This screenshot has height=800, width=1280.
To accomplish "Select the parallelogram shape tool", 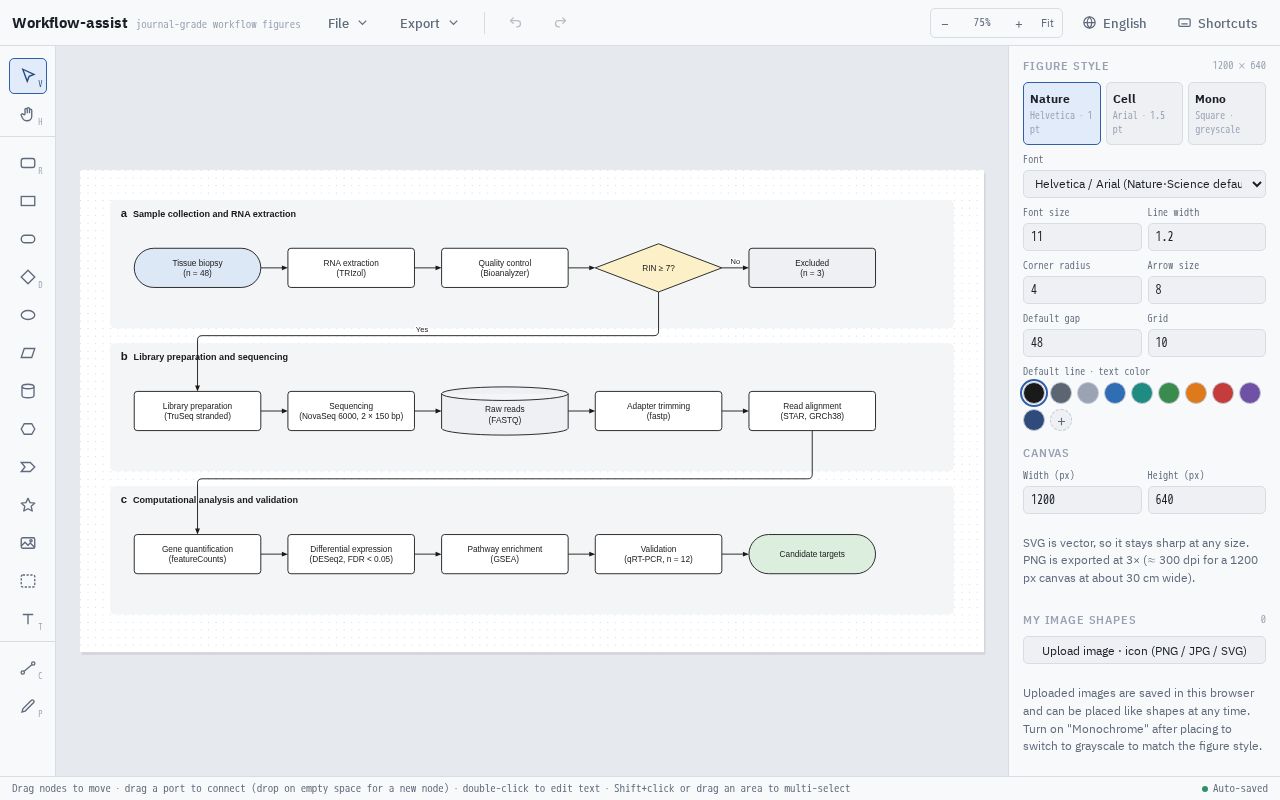I will tap(28, 353).
